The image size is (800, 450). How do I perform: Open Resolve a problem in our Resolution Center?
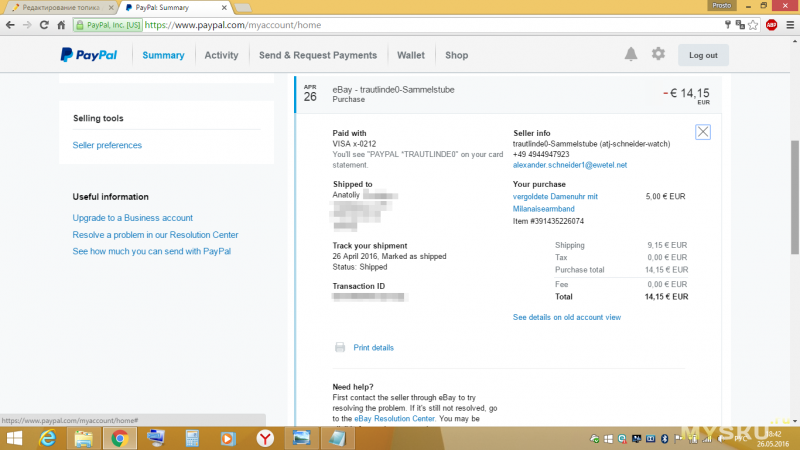155,235
